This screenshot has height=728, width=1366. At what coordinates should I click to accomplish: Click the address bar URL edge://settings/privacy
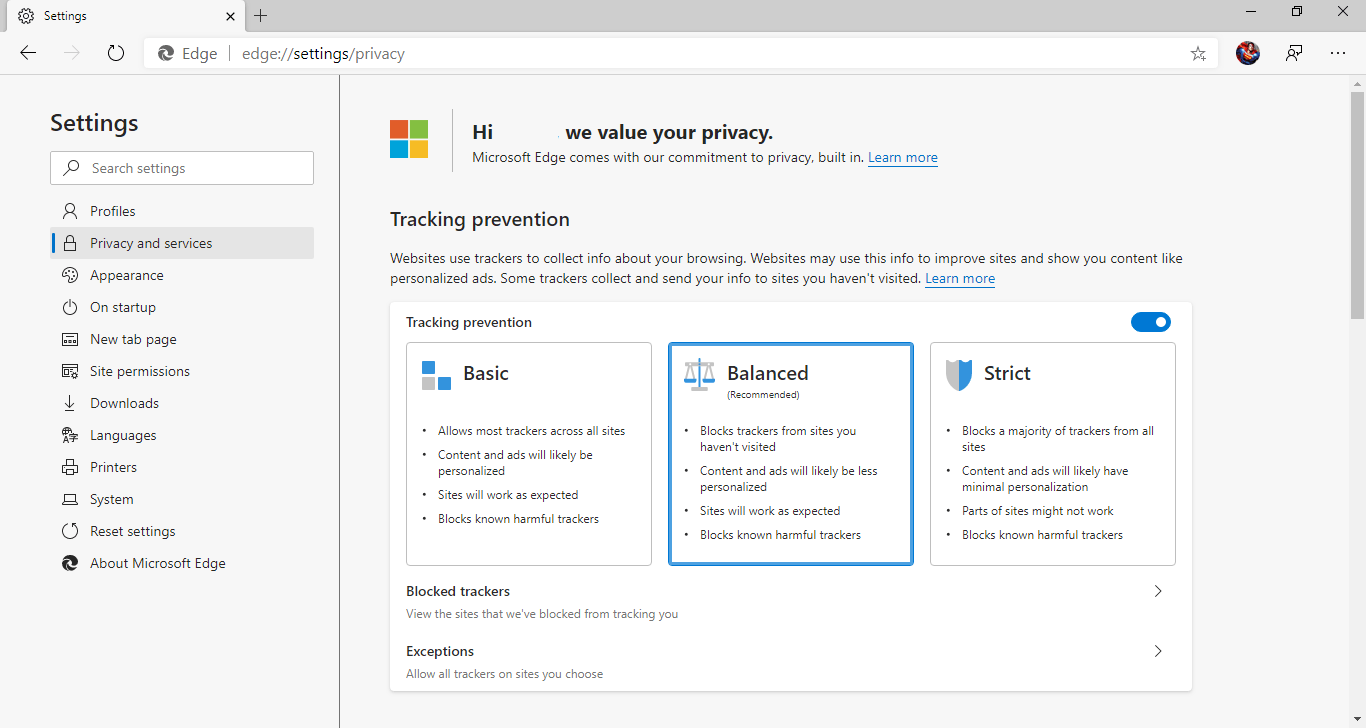(x=323, y=53)
